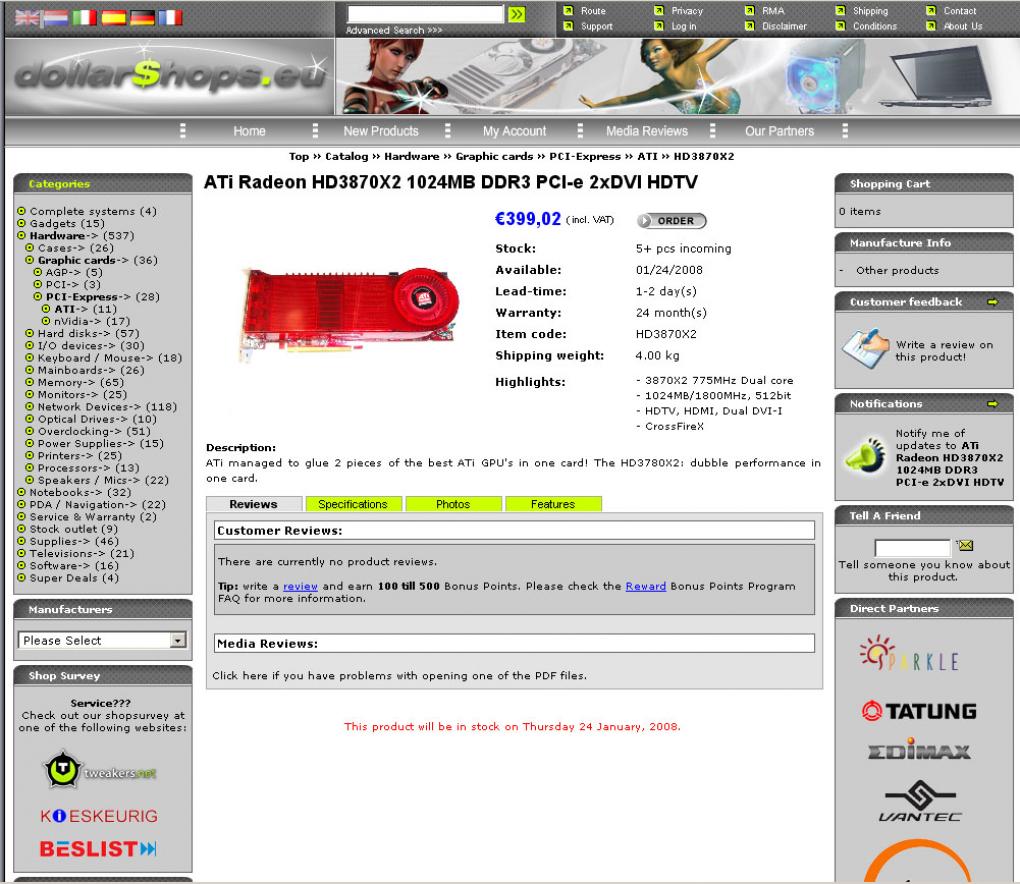Click the Catalog breadcrumb link

tap(347, 156)
